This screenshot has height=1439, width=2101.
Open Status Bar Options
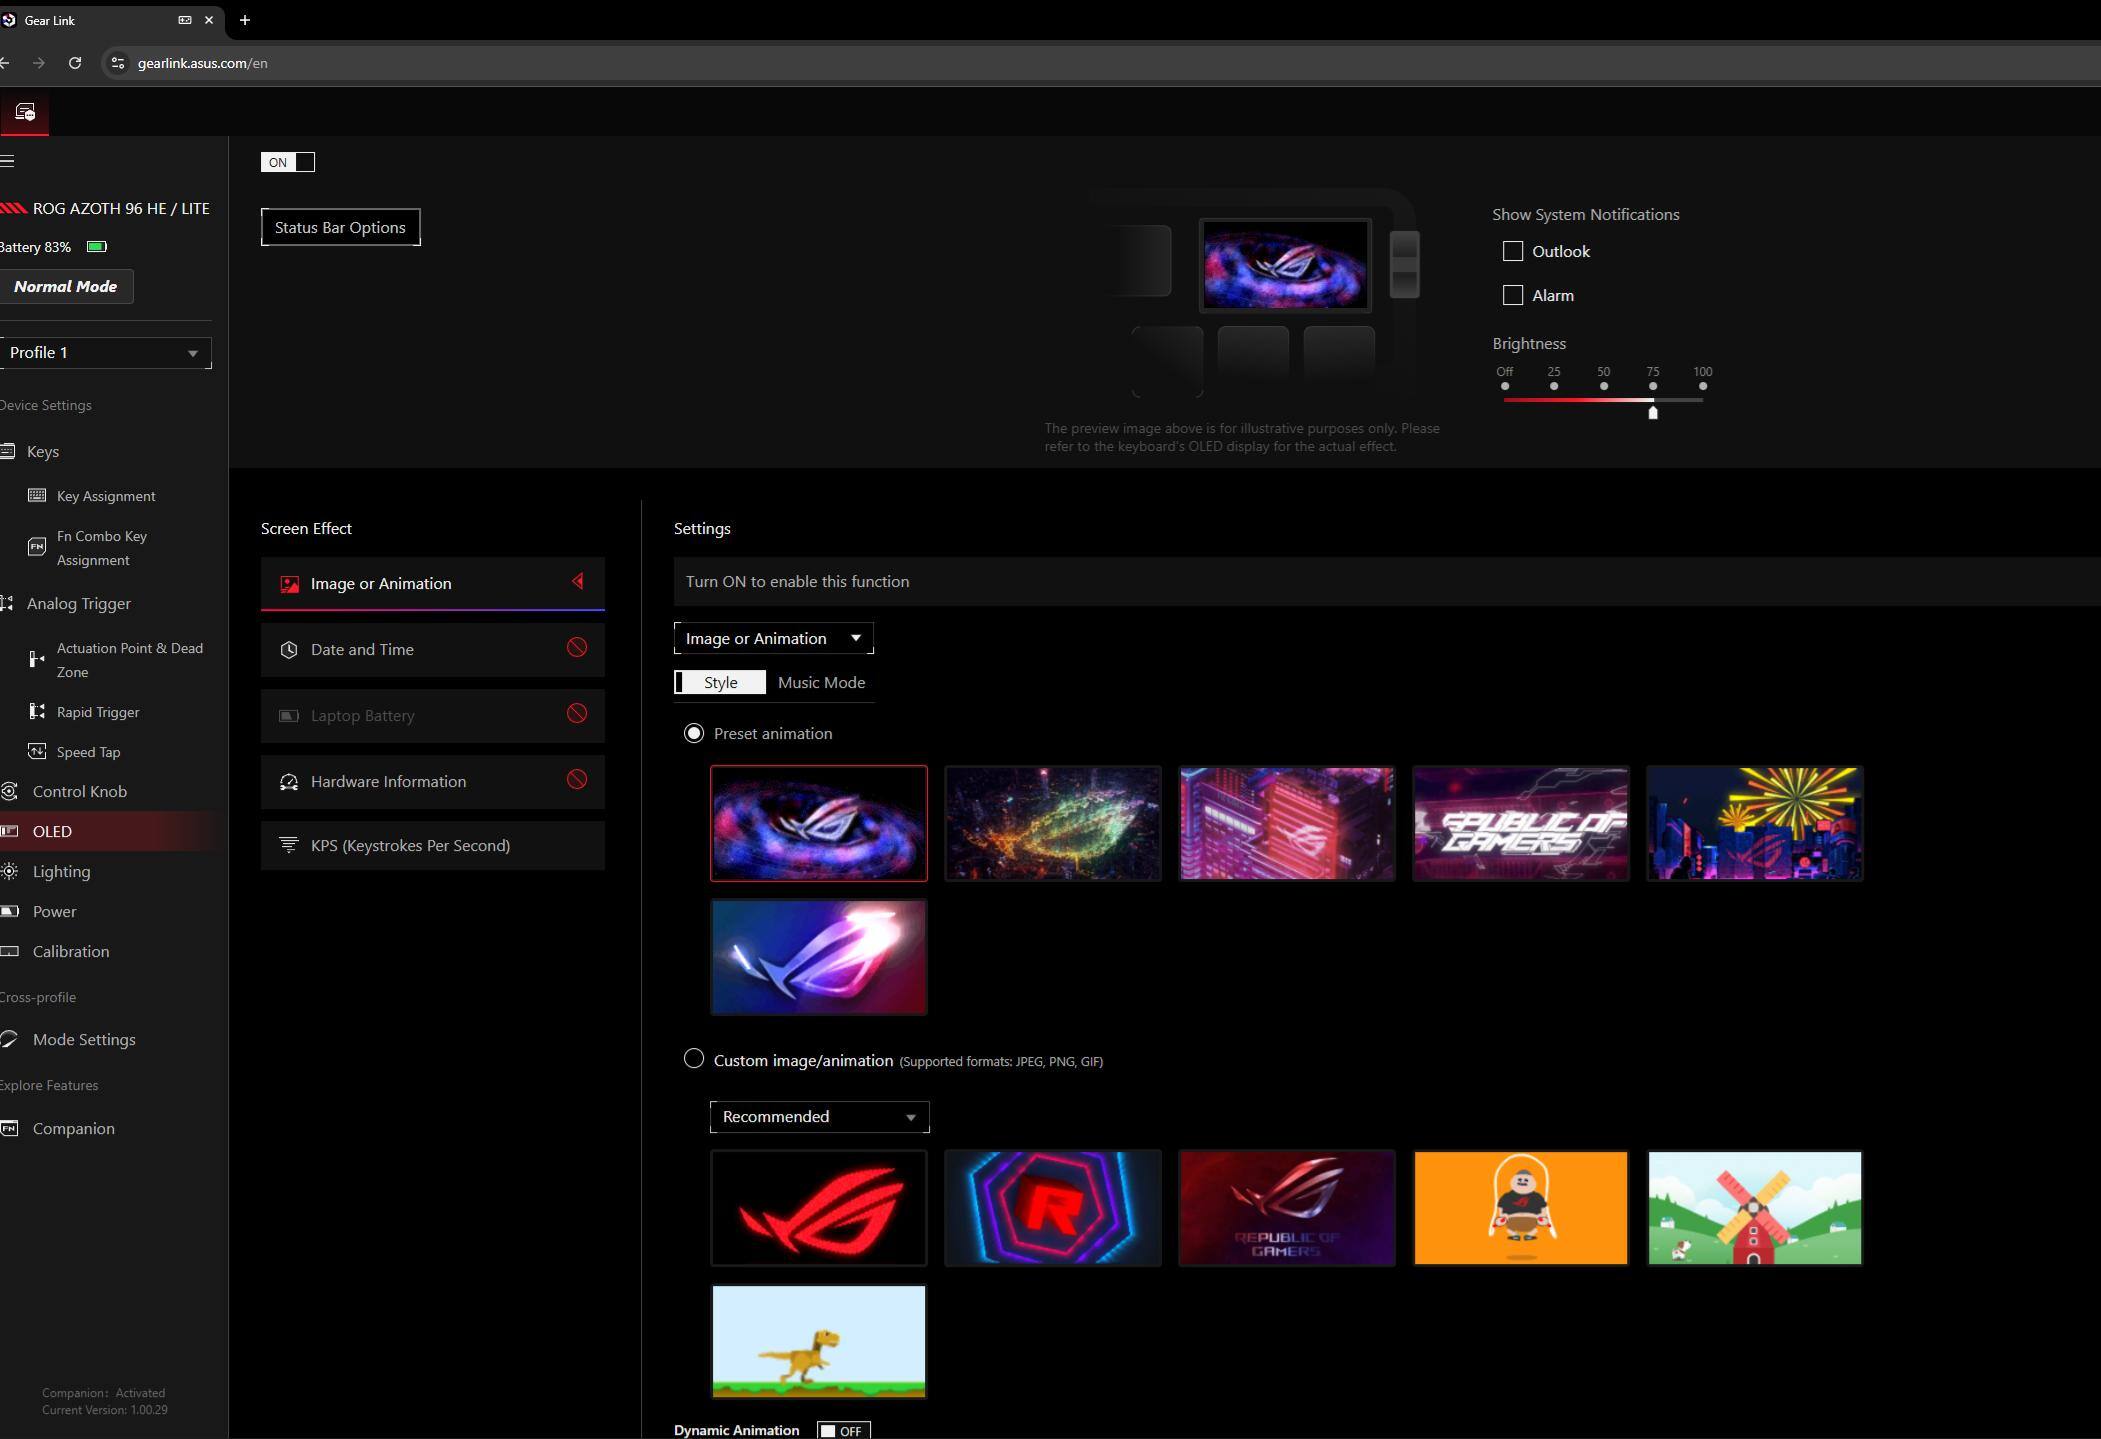341,227
